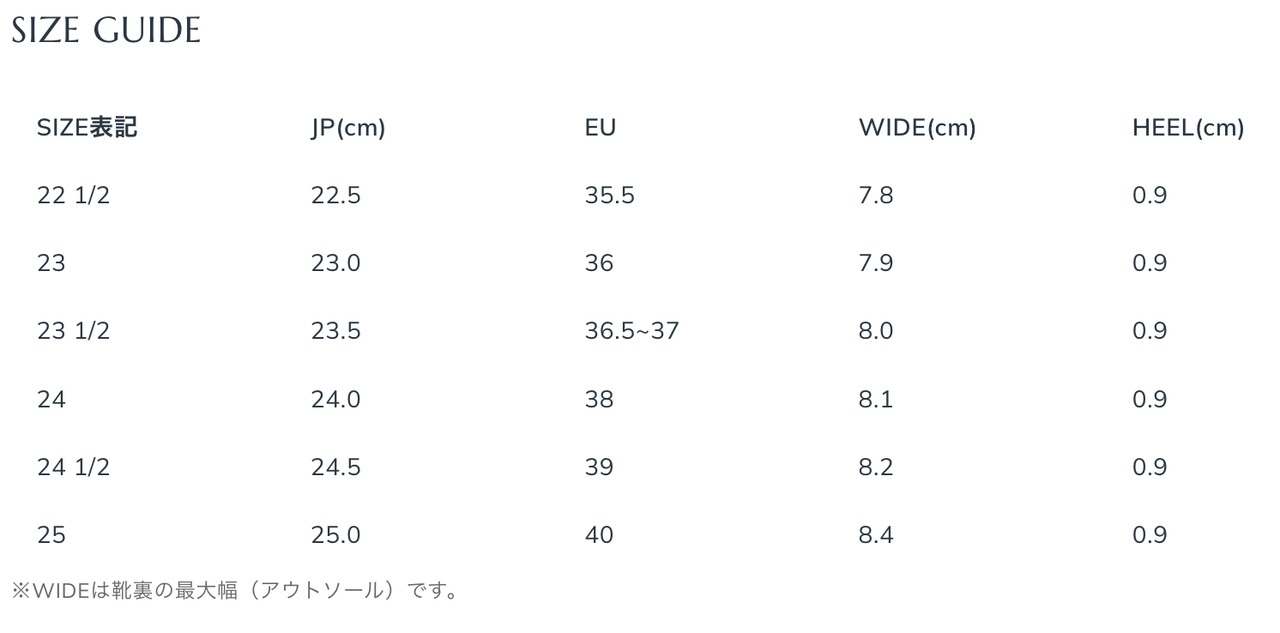
Task: Click the width value 7.8
Action: 876,195
